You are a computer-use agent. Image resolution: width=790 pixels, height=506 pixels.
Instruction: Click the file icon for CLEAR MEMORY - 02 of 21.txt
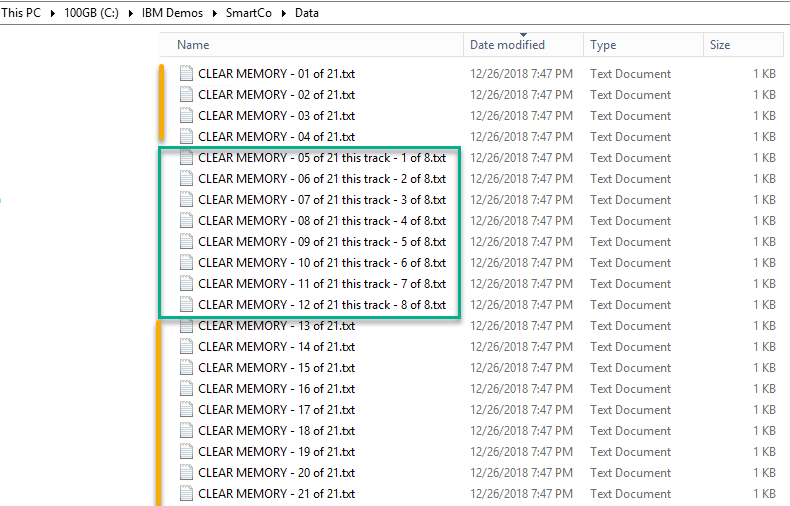coord(186,95)
